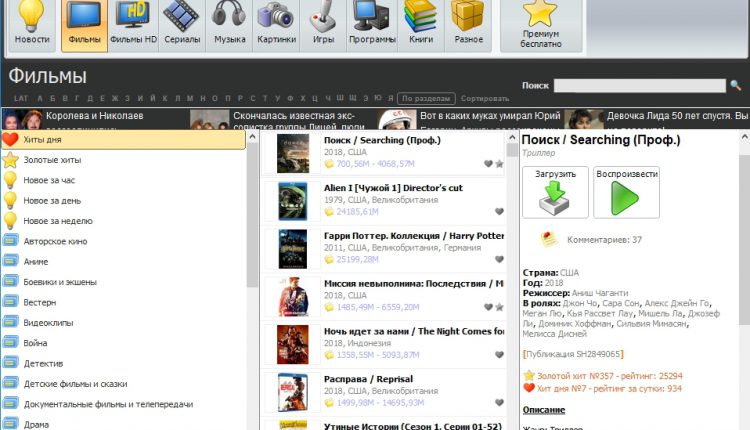Click the Harry Potter poster thumbnail

click(x=293, y=249)
